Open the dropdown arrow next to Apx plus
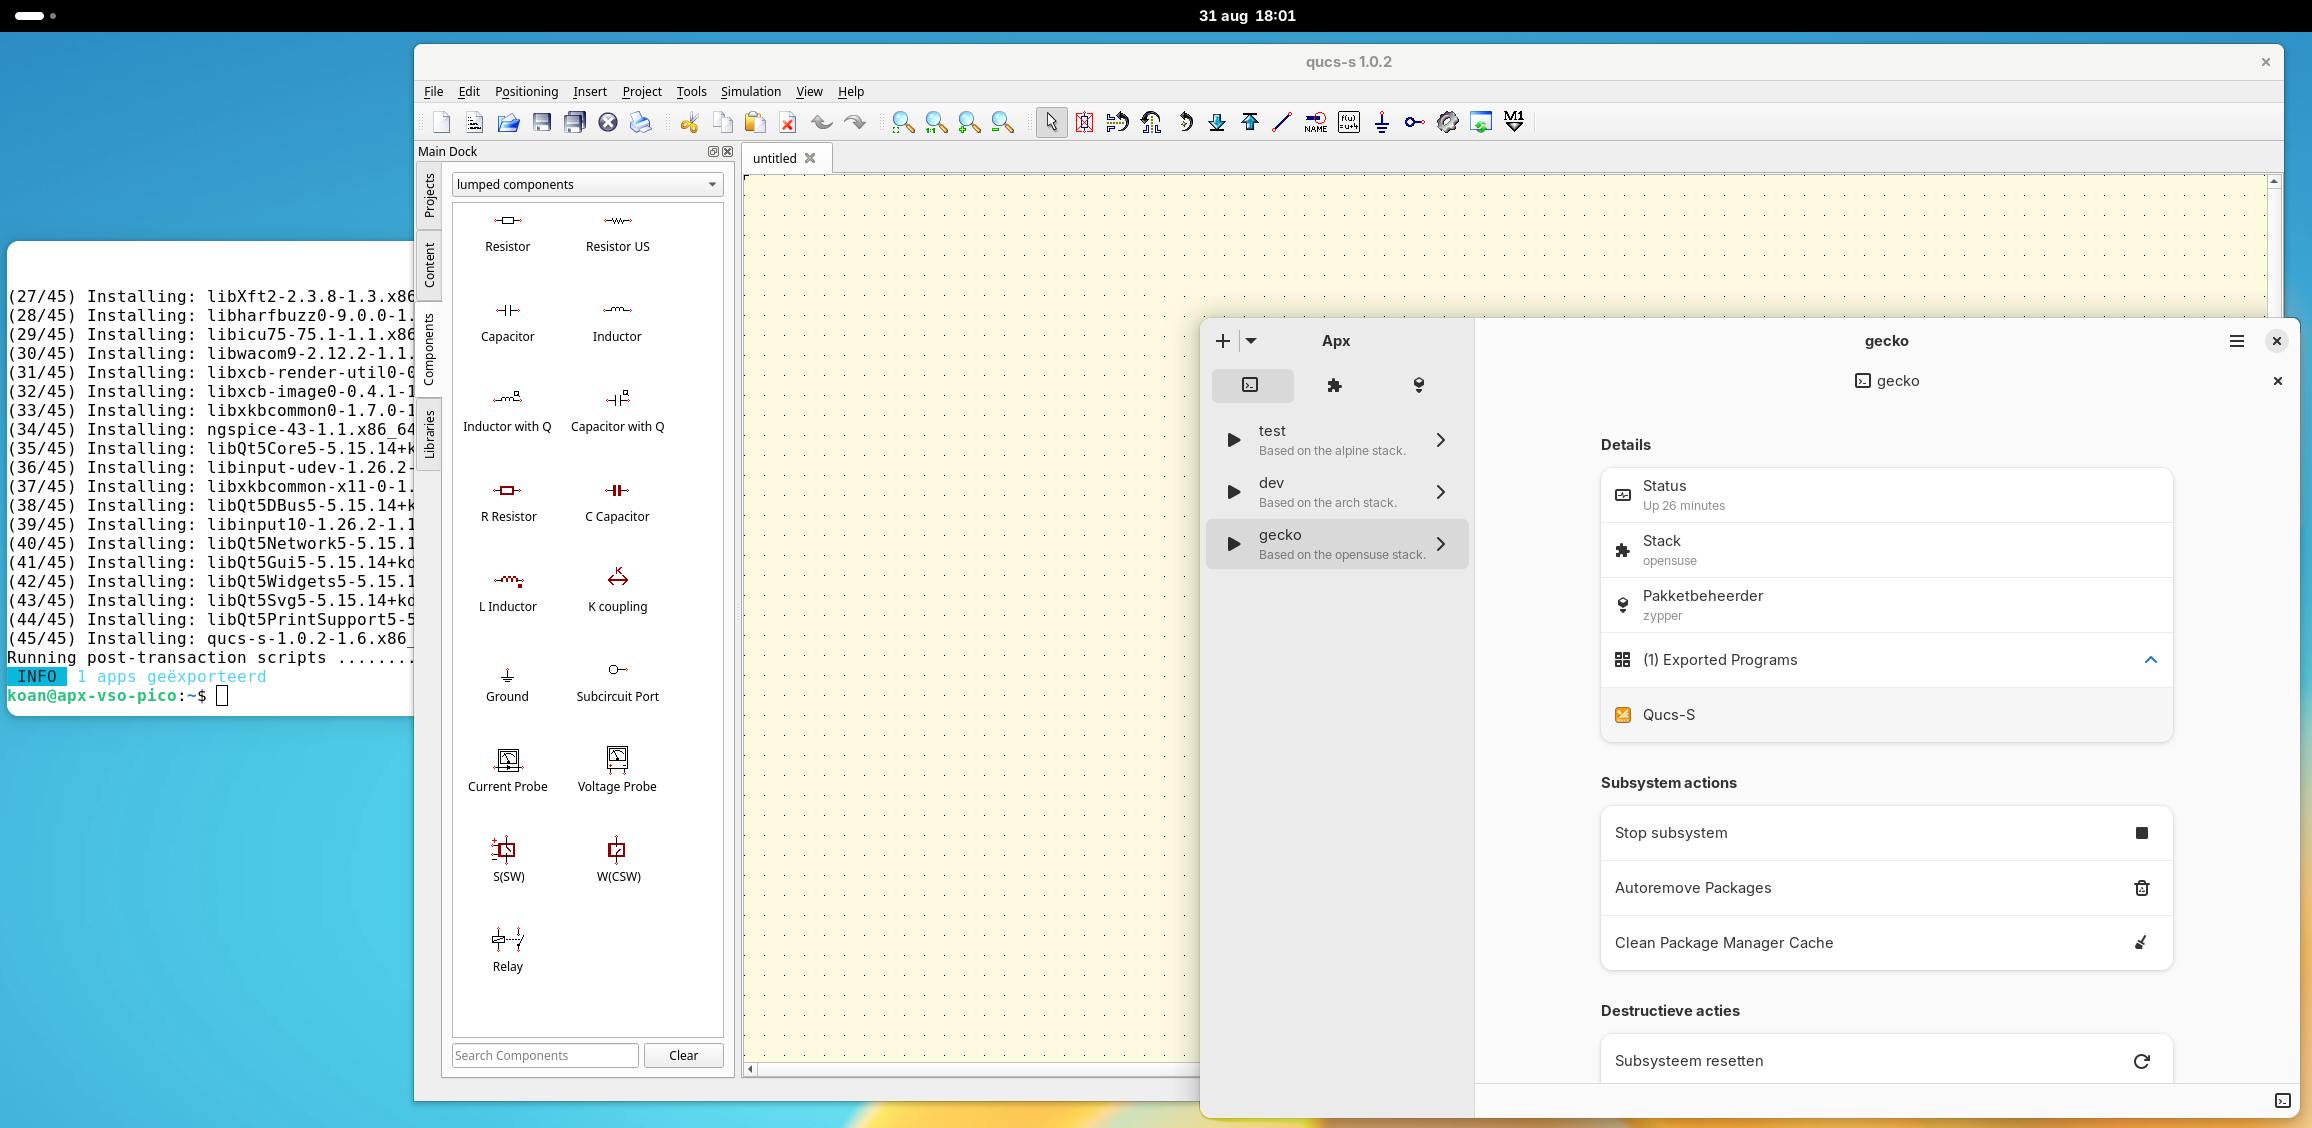2312x1128 pixels. (x=1250, y=341)
